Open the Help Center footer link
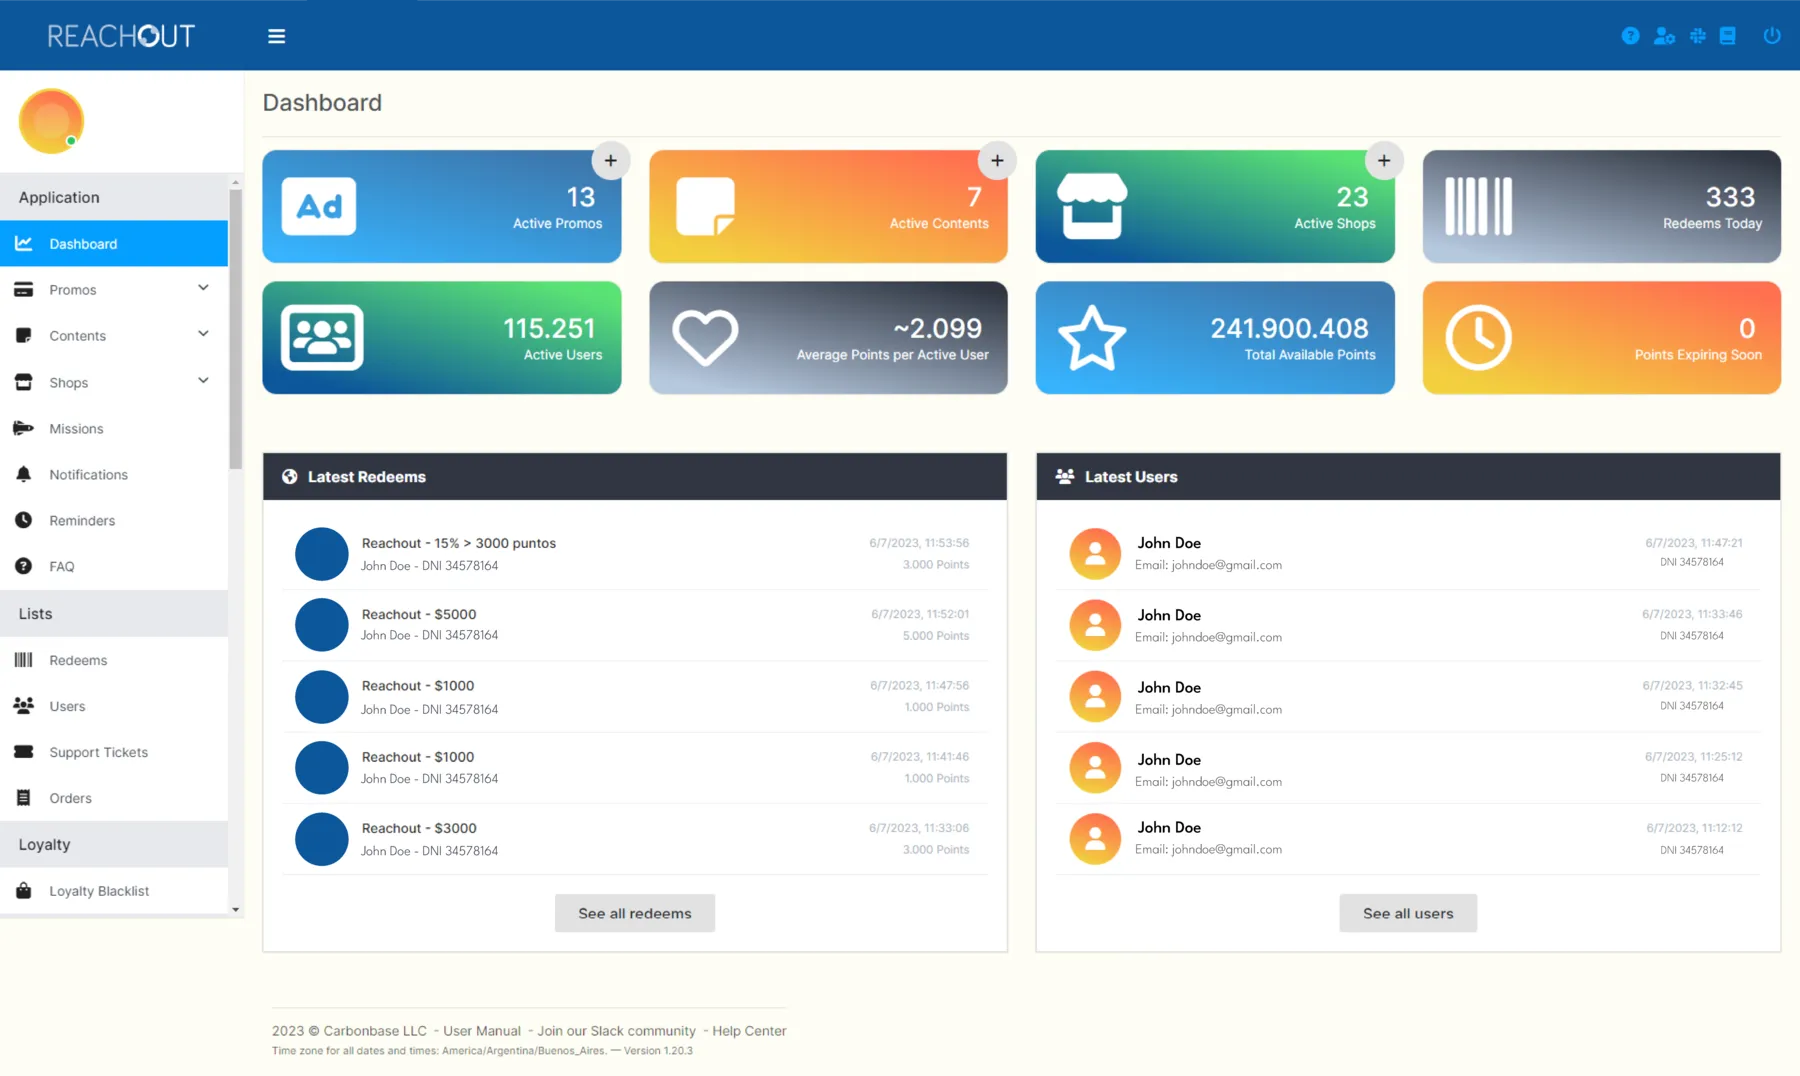Viewport: 1800px width, 1076px height. pyautogui.click(x=749, y=1031)
